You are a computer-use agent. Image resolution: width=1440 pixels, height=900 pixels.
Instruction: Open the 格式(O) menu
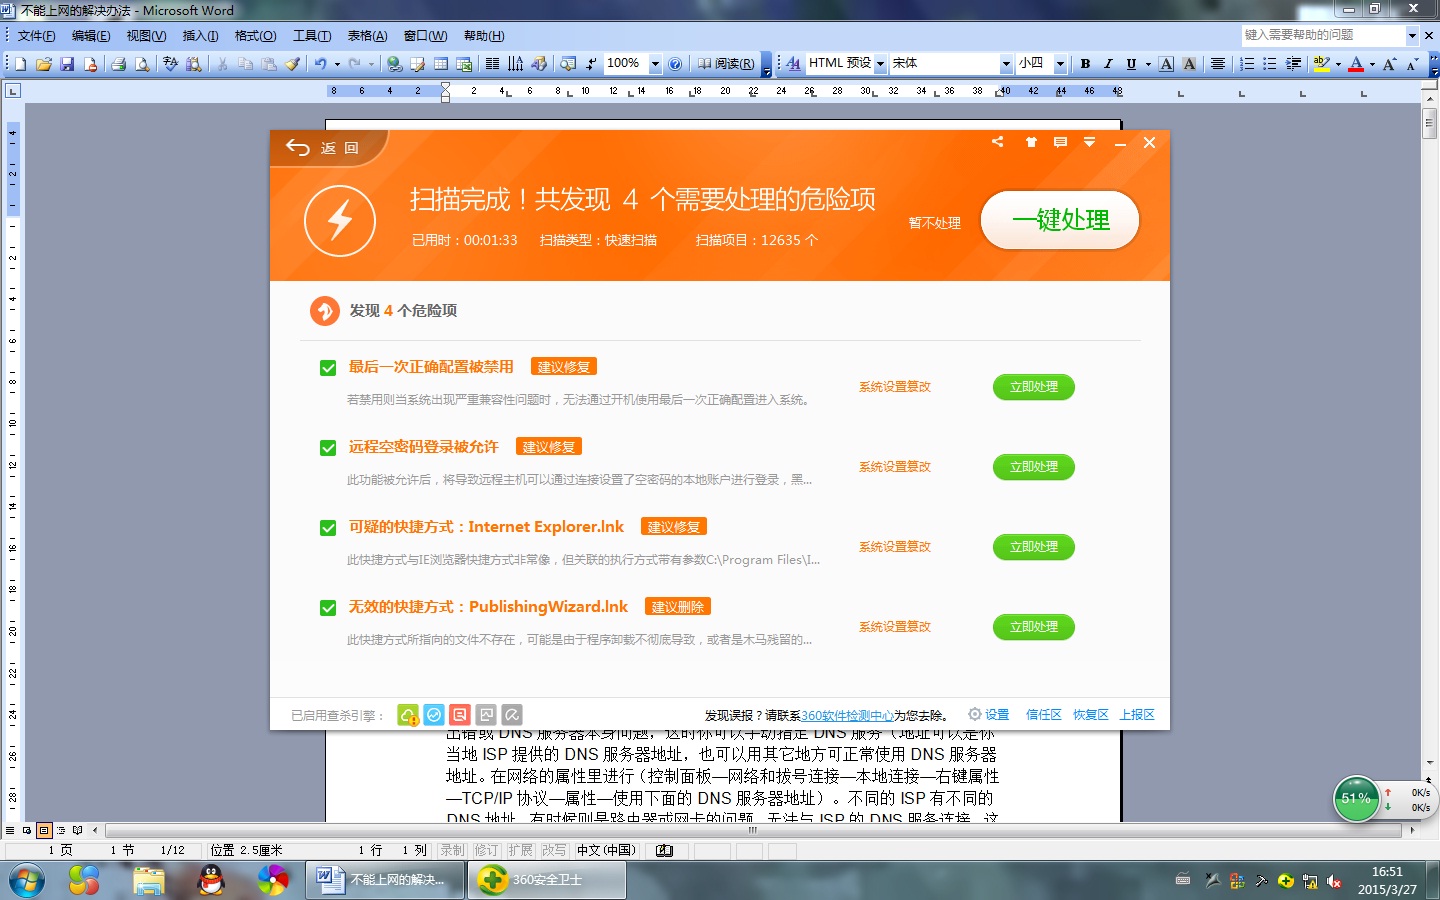(255, 36)
